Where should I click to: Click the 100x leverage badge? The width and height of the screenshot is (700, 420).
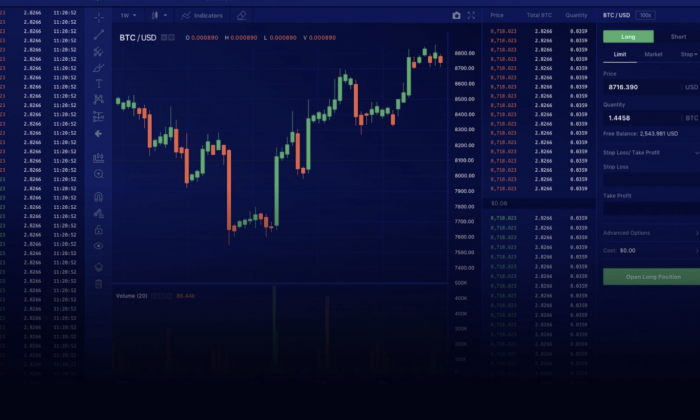[645, 15]
